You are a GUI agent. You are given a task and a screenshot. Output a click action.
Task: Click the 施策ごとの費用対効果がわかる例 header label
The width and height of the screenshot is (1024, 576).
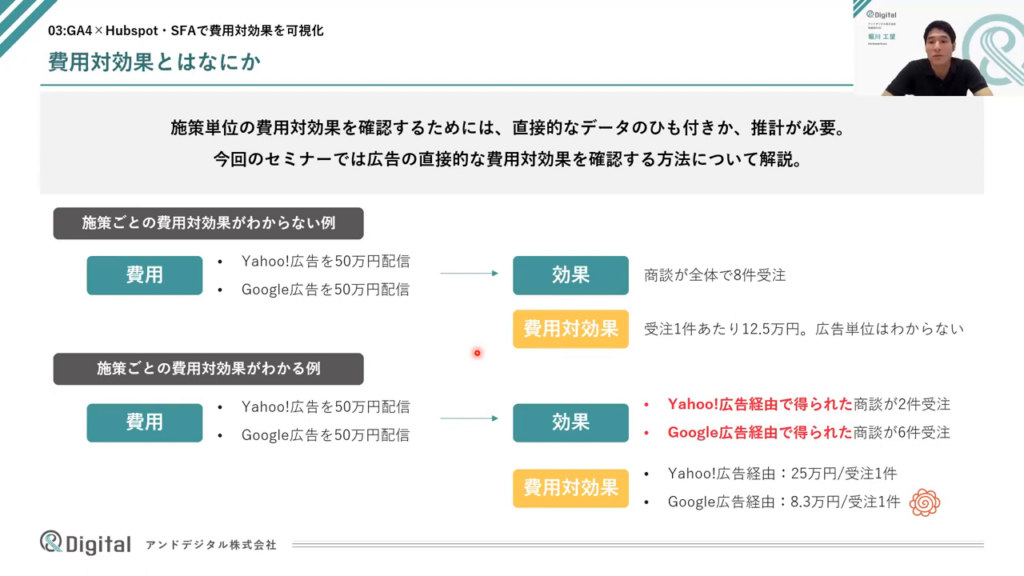click(208, 368)
